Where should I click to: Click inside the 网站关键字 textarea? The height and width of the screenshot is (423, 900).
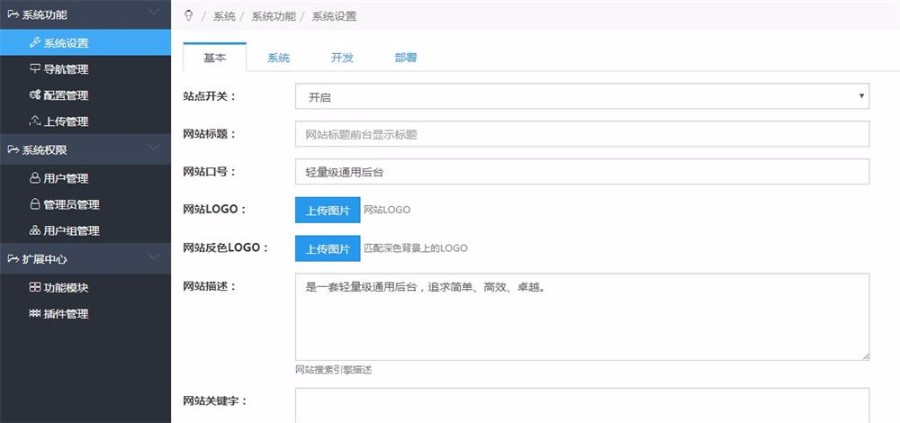(x=582, y=405)
